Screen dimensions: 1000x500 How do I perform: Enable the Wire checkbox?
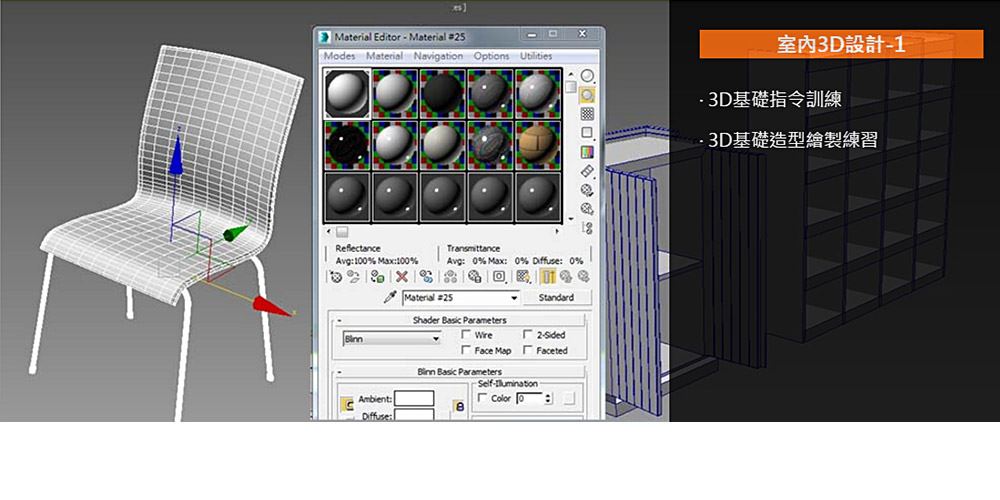[467, 335]
